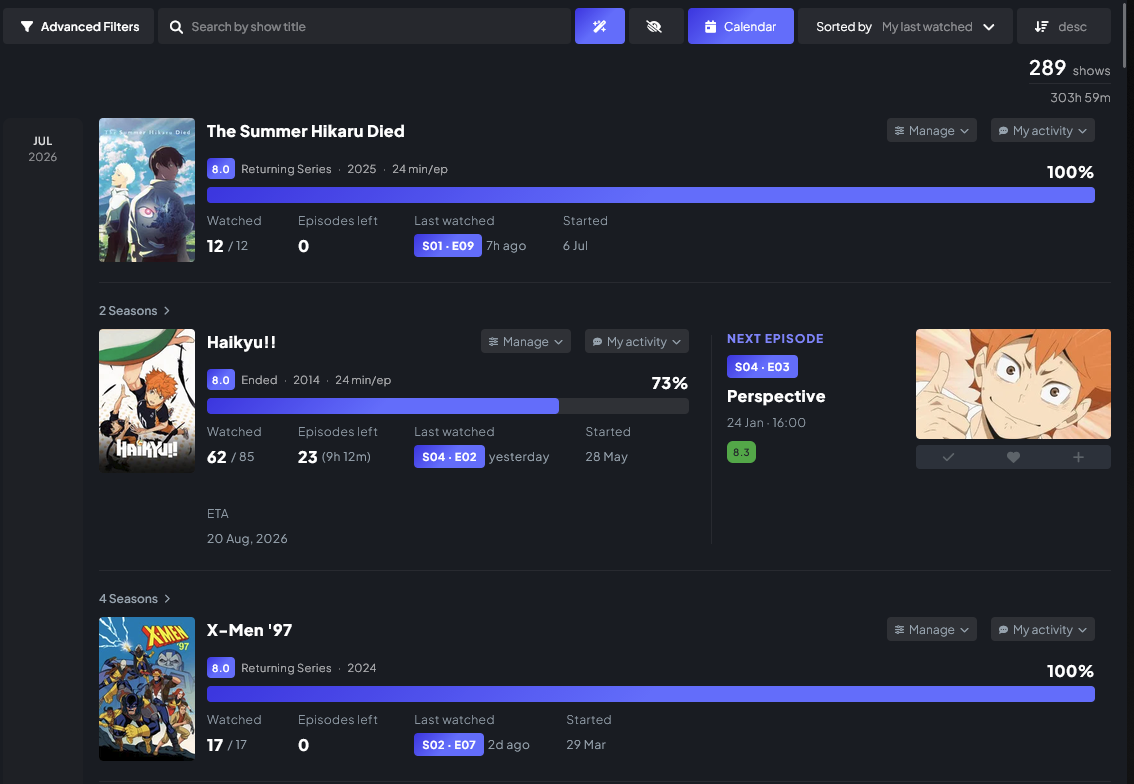Click the 303h 59m total time text
This screenshot has height=784, width=1134.
pos(1080,98)
